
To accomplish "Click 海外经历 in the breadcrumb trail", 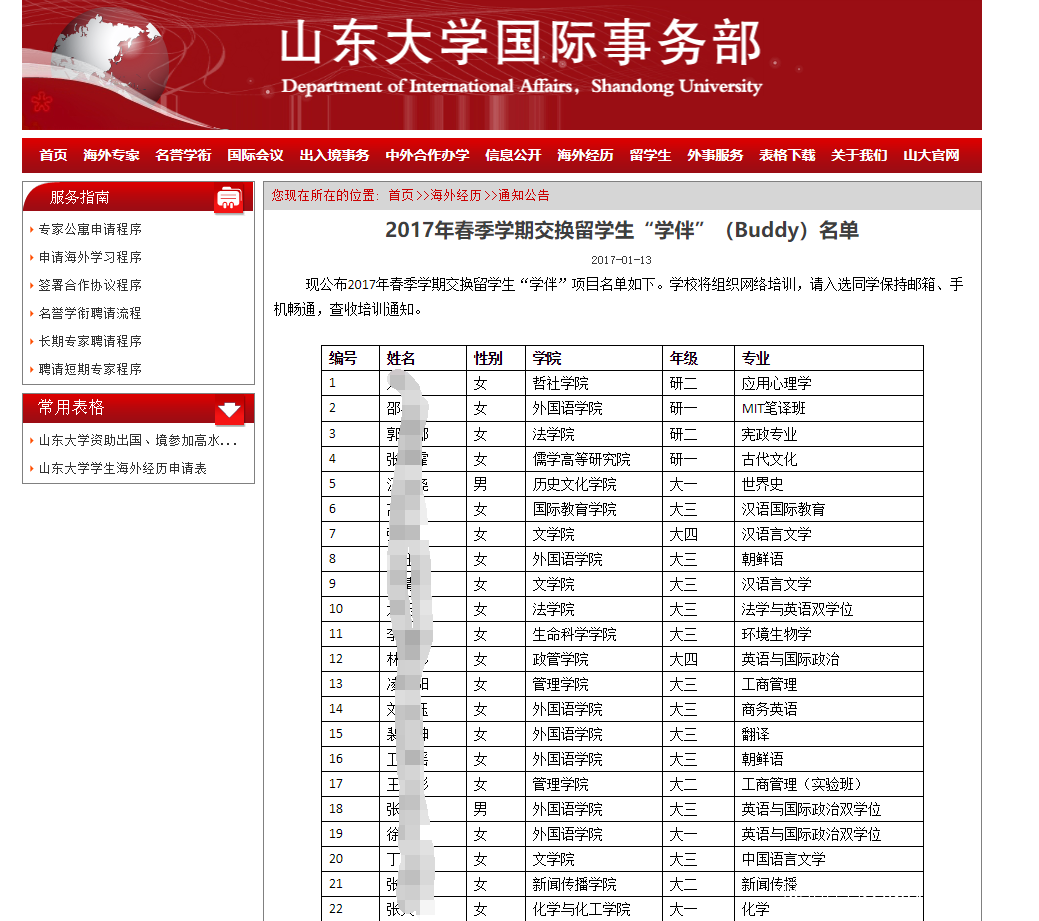I will tap(456, 195).
